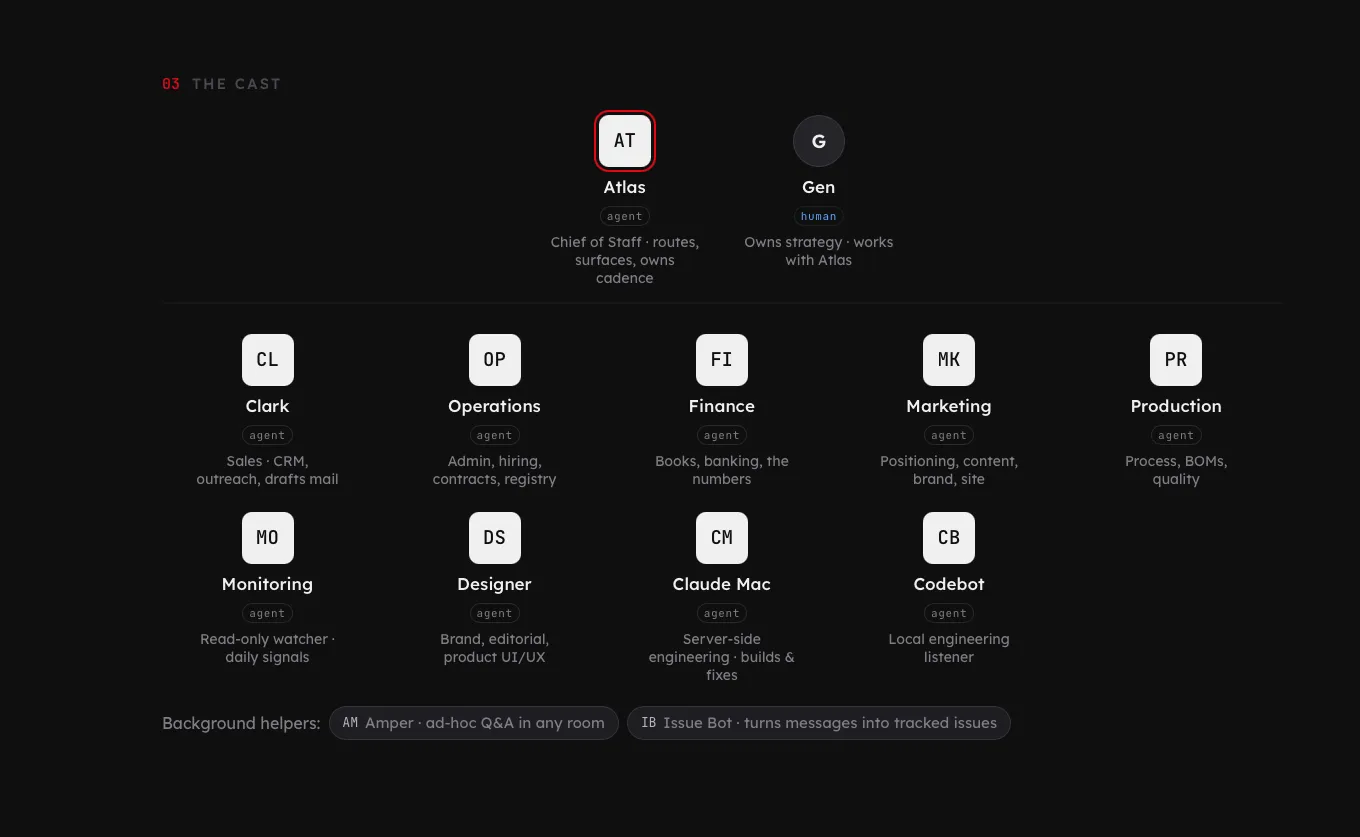Open the DS Designer avatar tile
The image size is (1360, 837).
tap(495, 538)
